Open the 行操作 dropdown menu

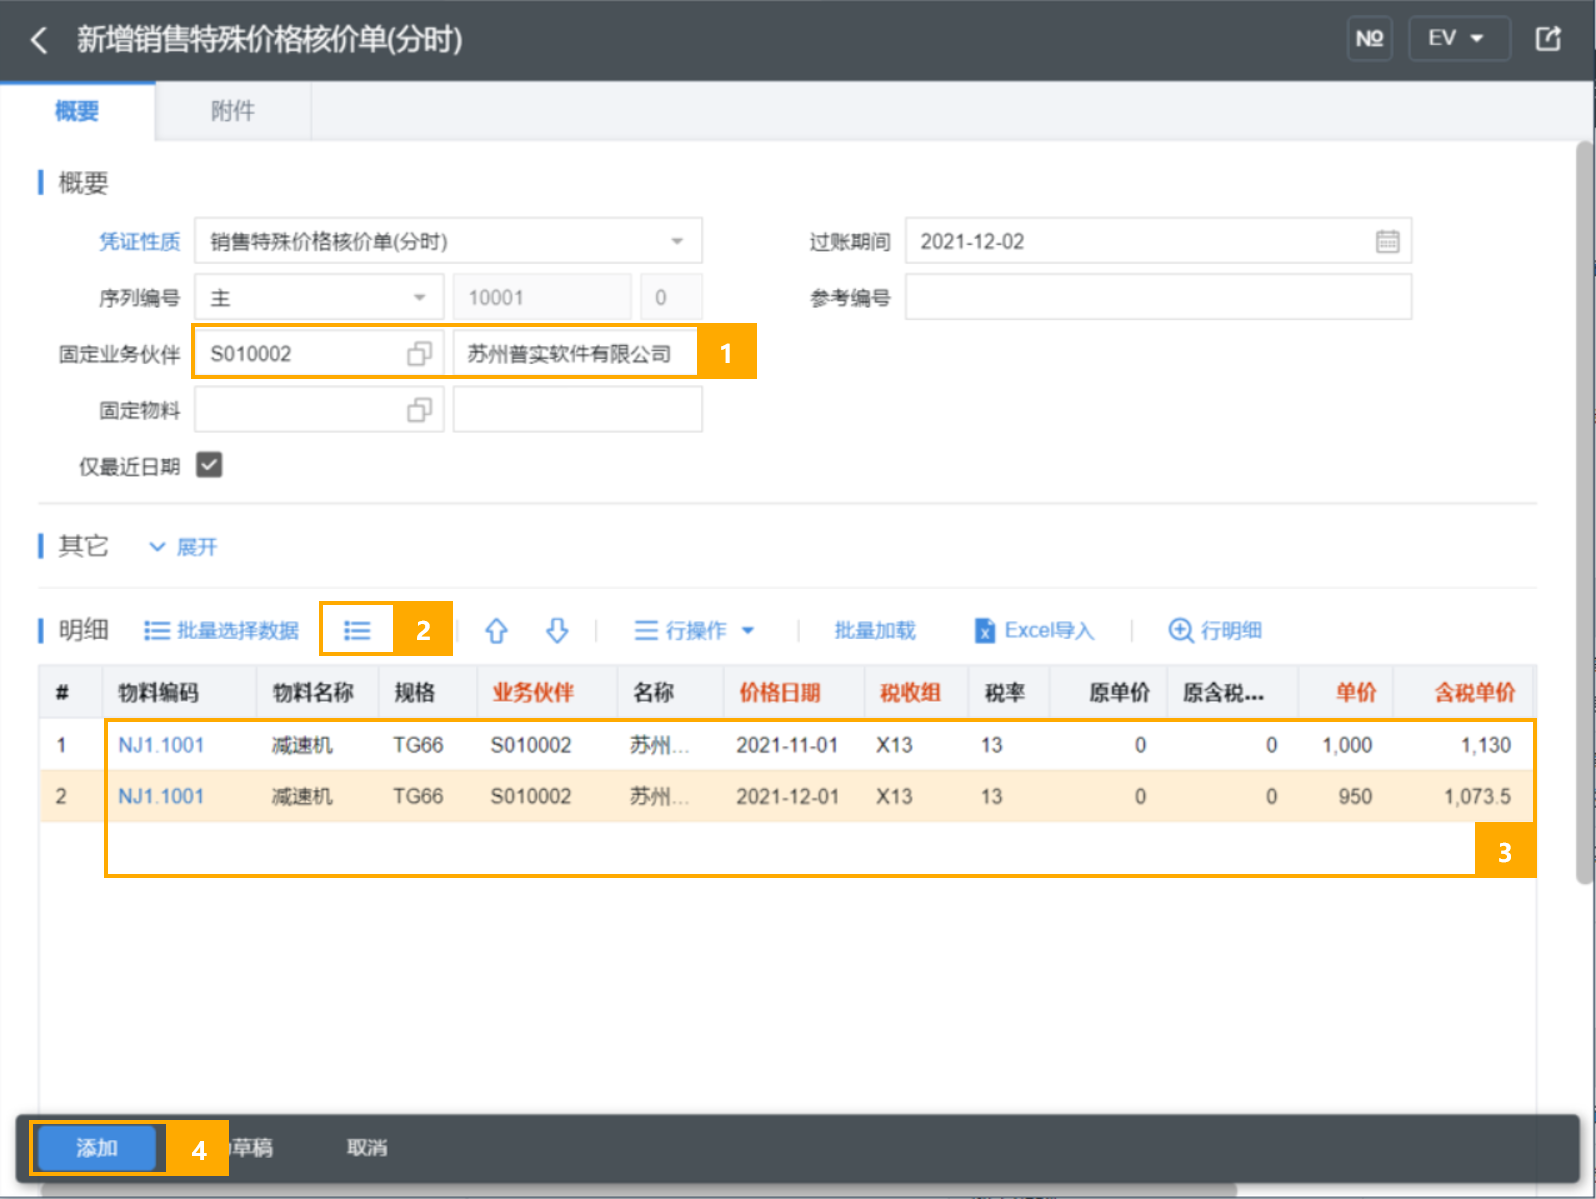695,630
